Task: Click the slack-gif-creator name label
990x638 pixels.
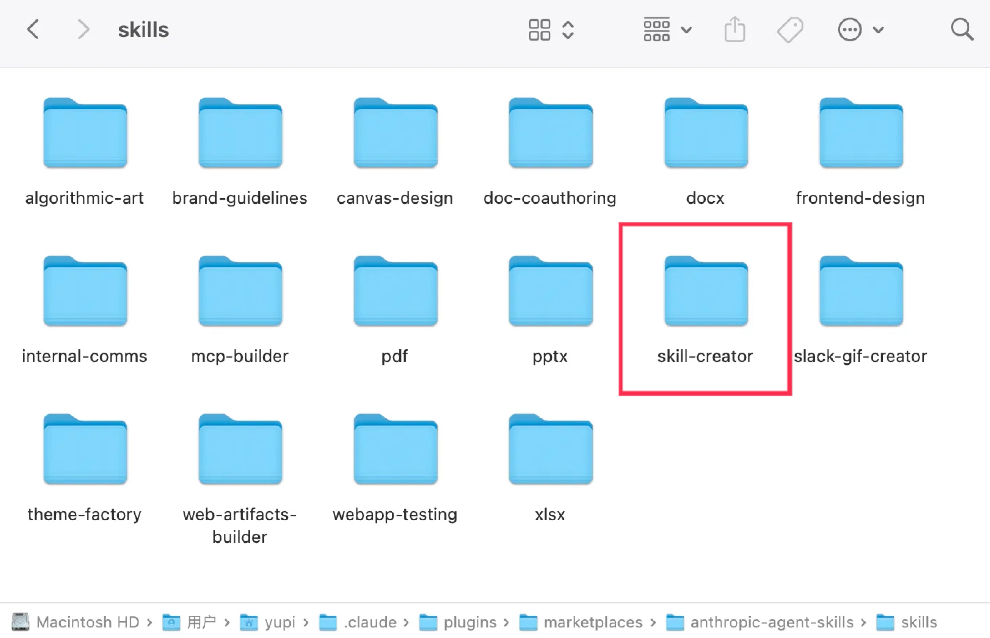Action: coord(861,356)
